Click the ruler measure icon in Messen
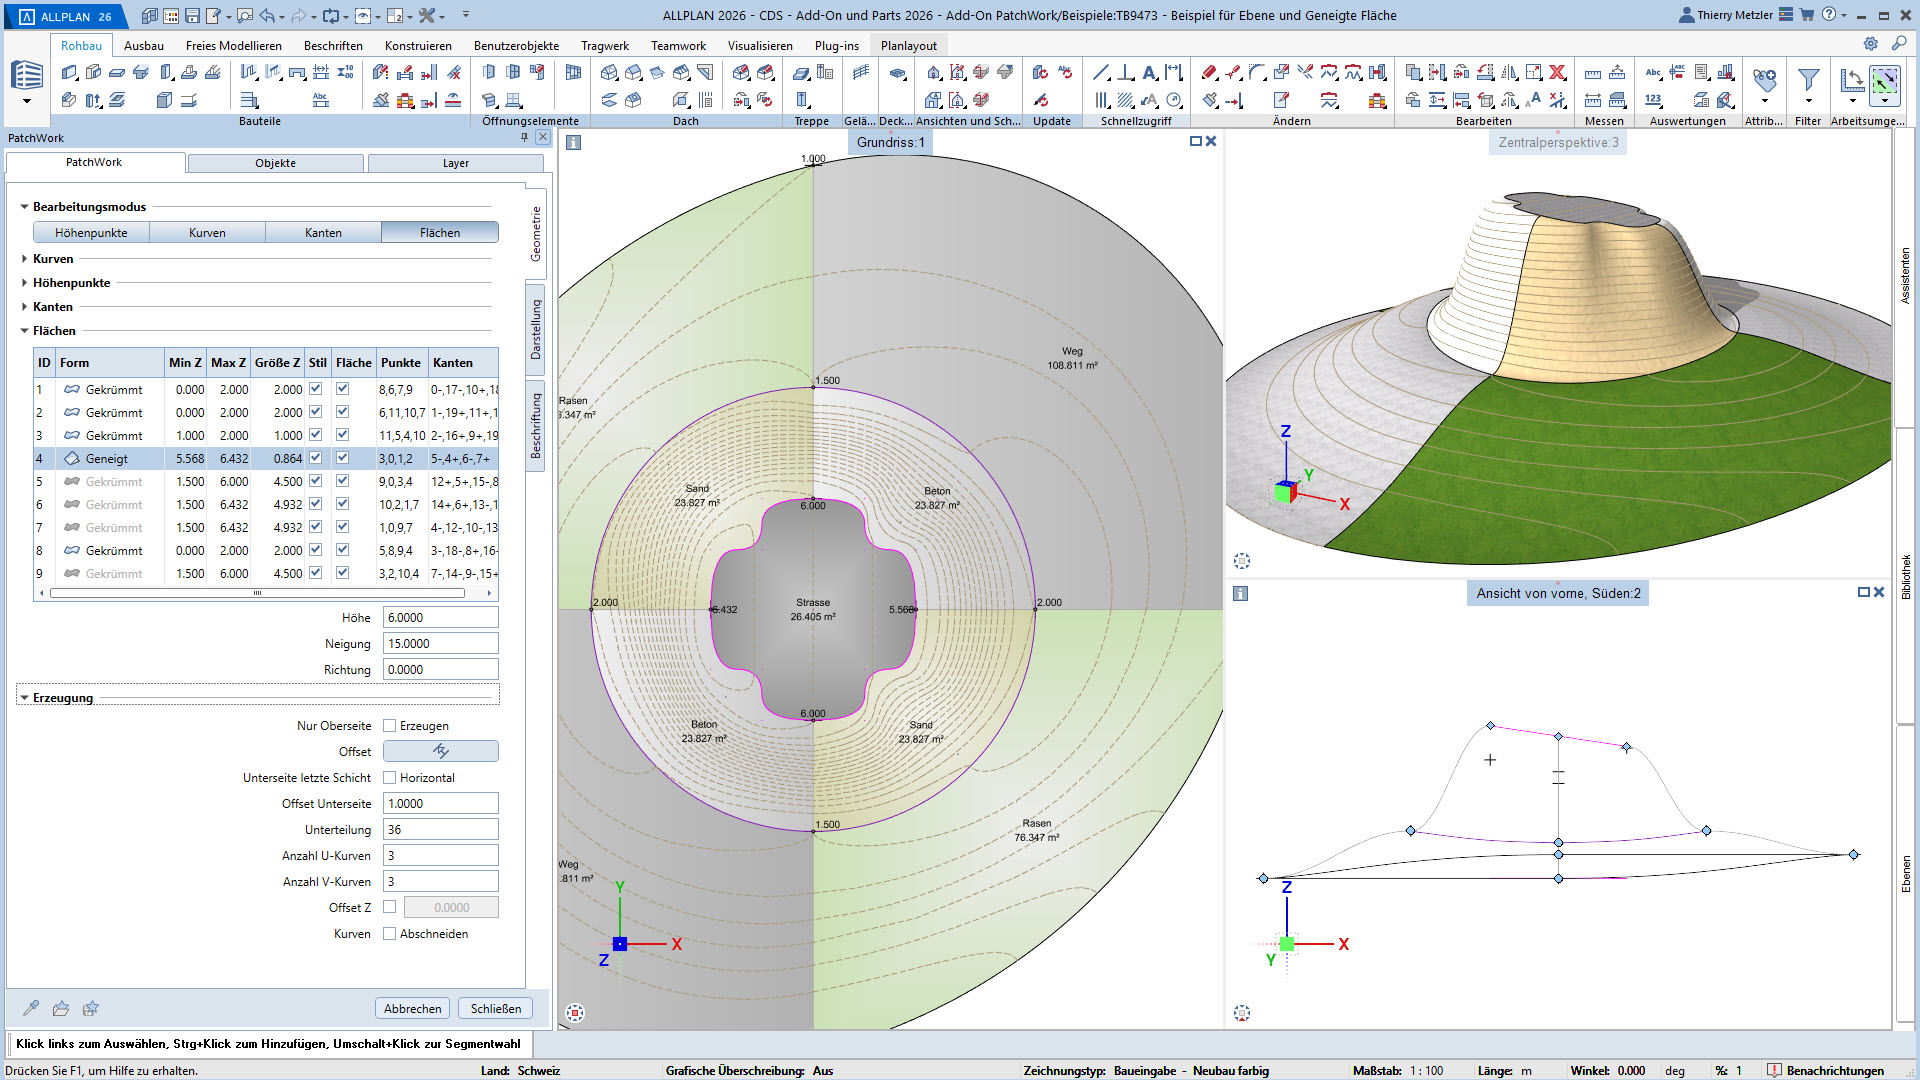This screenshot has width=1920, height=1080. [x=1593, y=73]
